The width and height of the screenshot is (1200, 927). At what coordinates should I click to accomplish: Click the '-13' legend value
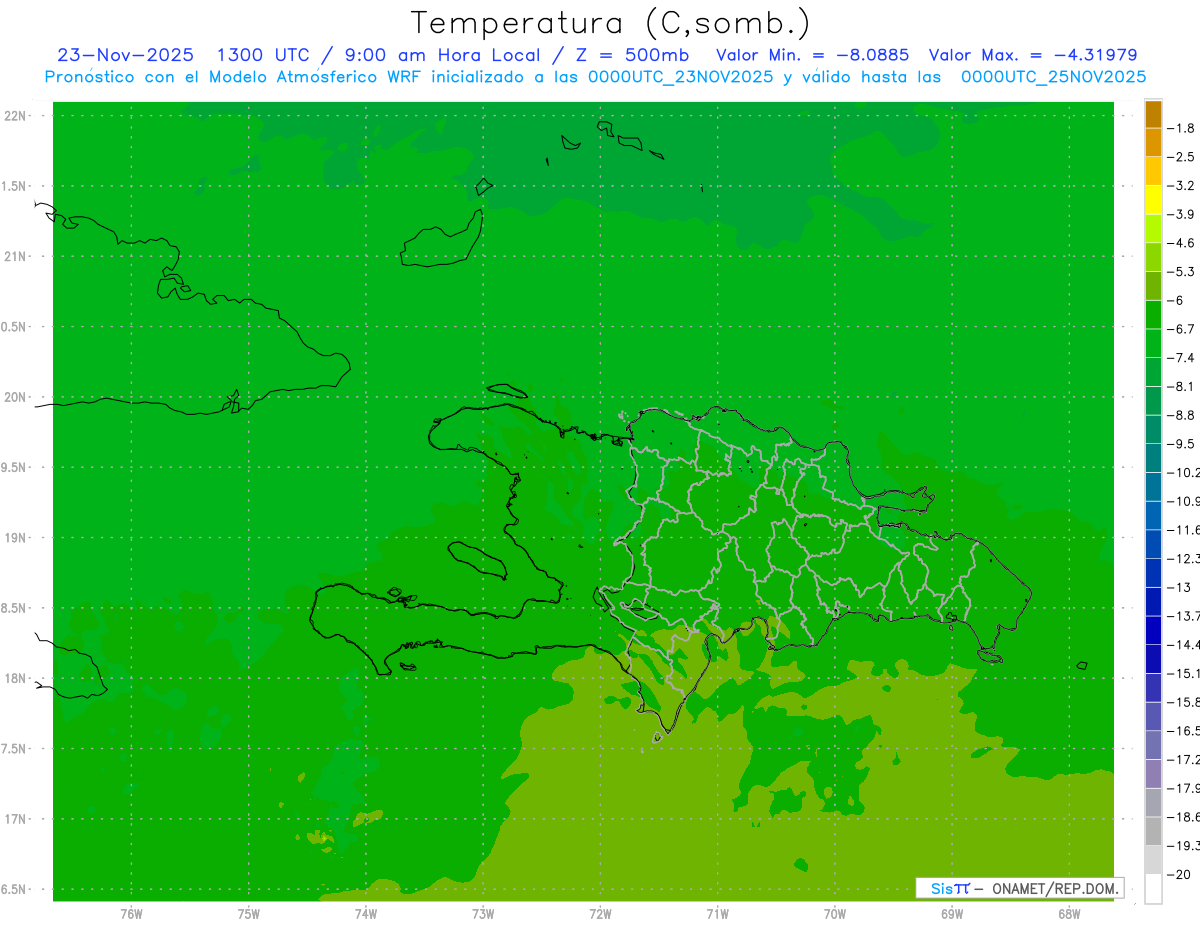coord(1181,587)
